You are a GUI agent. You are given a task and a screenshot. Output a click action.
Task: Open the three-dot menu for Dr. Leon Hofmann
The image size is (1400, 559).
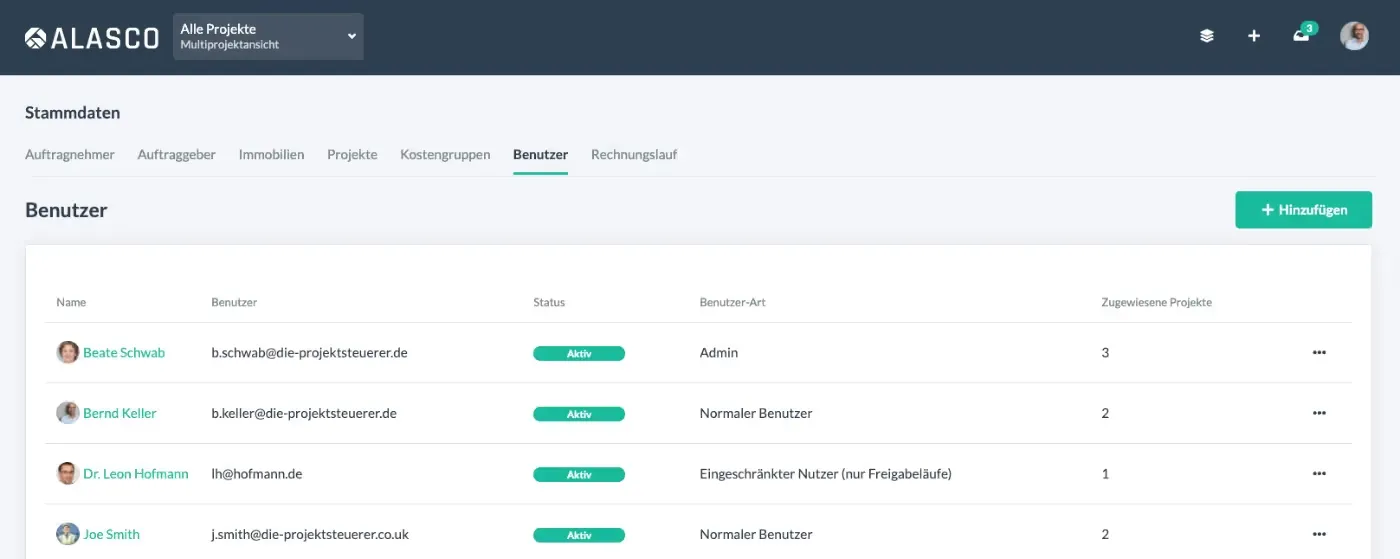(x=1319, y=474)
